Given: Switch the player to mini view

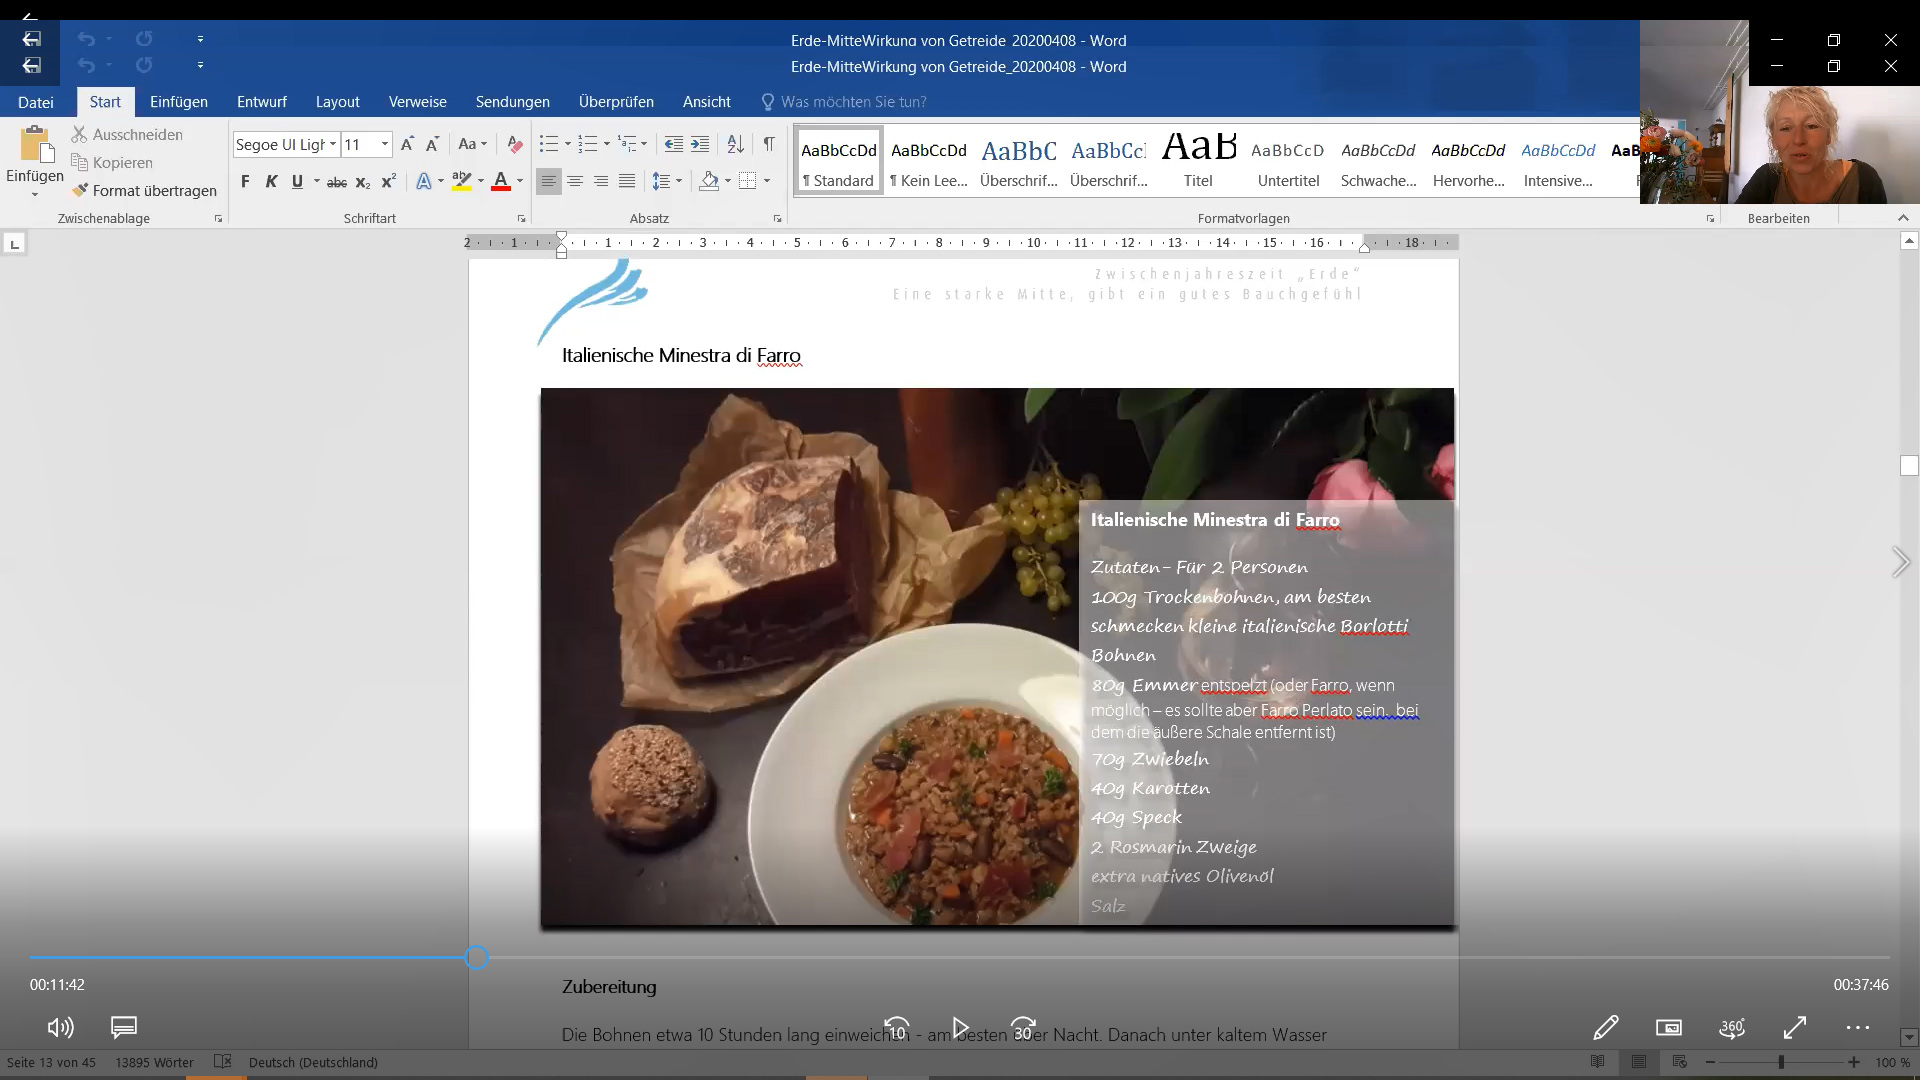Looking at the screenshot, I should tap(1669, 1027).
